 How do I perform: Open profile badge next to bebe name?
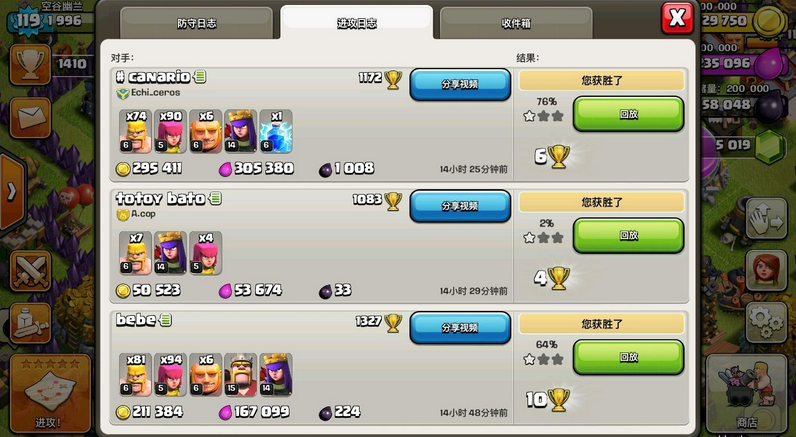point(166,320)
